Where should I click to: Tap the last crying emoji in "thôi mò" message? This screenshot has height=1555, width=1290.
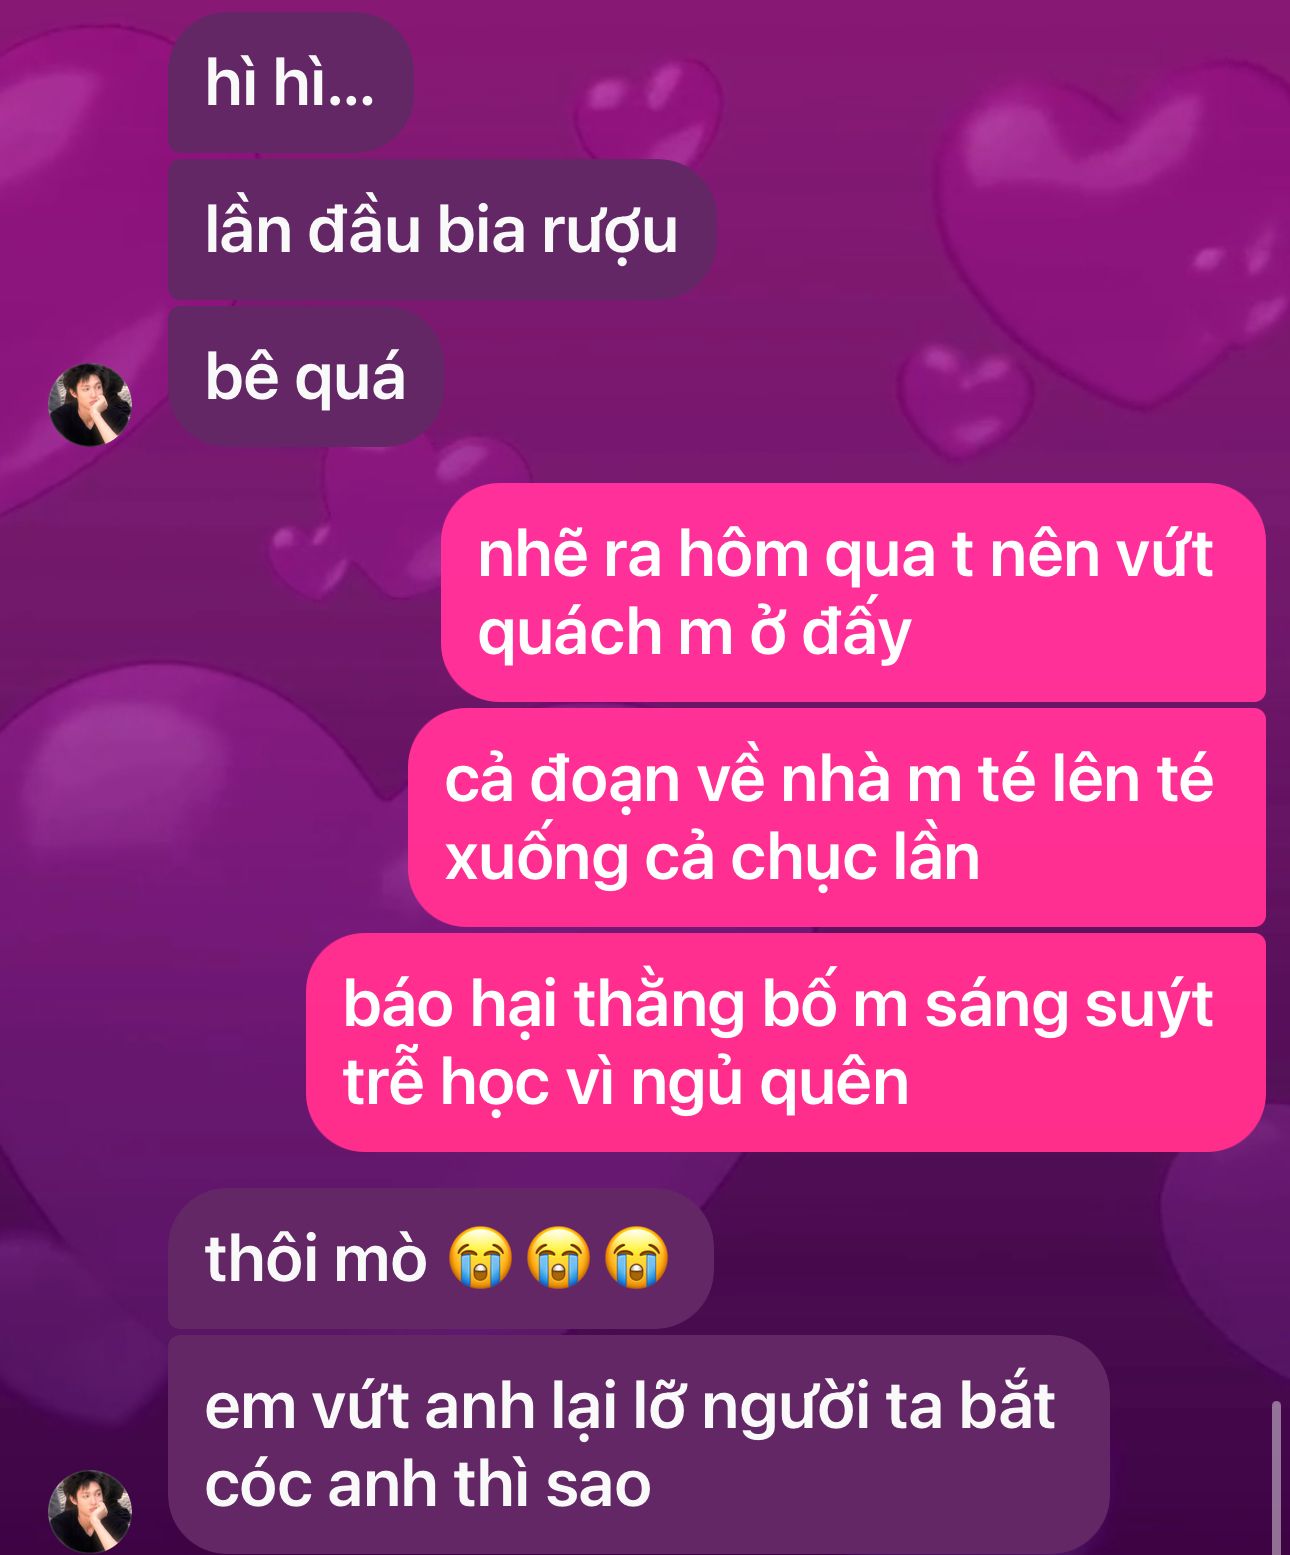click(636, 1257)
